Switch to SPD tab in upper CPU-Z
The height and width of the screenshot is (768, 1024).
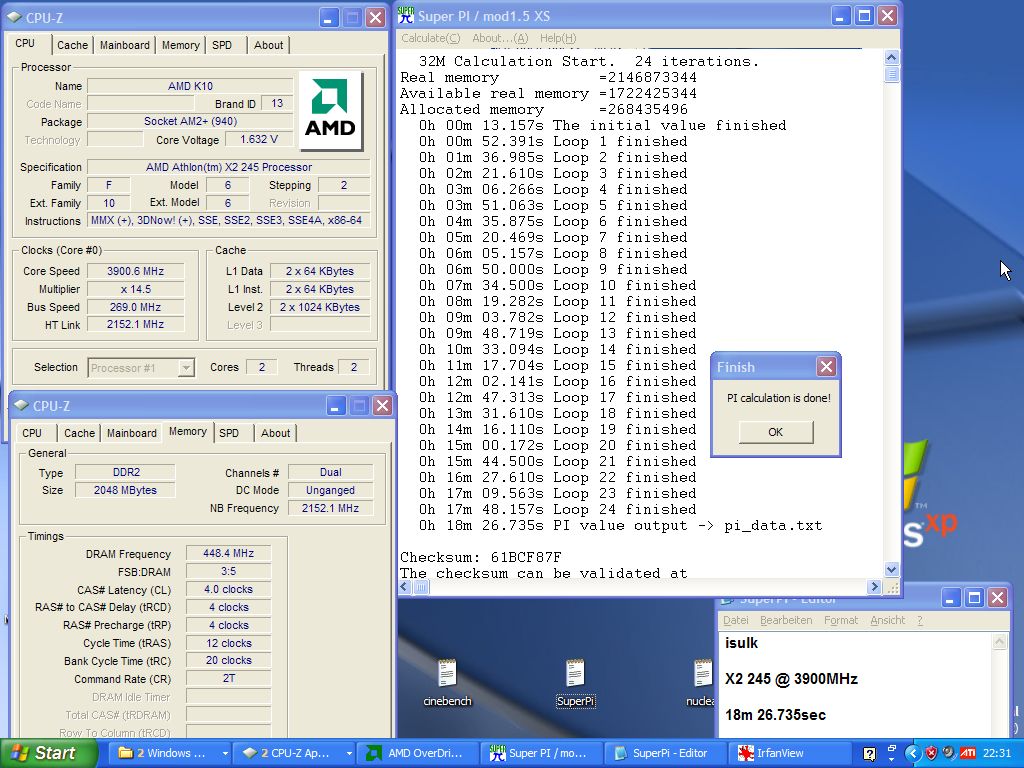click(x=221, y=45)
